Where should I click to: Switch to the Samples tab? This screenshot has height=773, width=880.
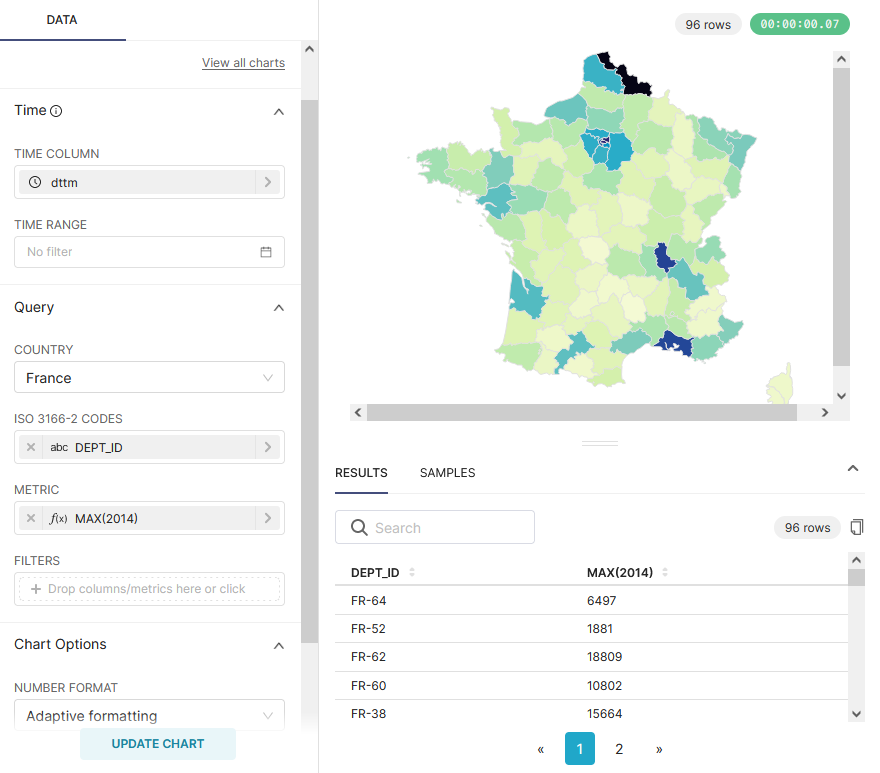click(447, 473)
